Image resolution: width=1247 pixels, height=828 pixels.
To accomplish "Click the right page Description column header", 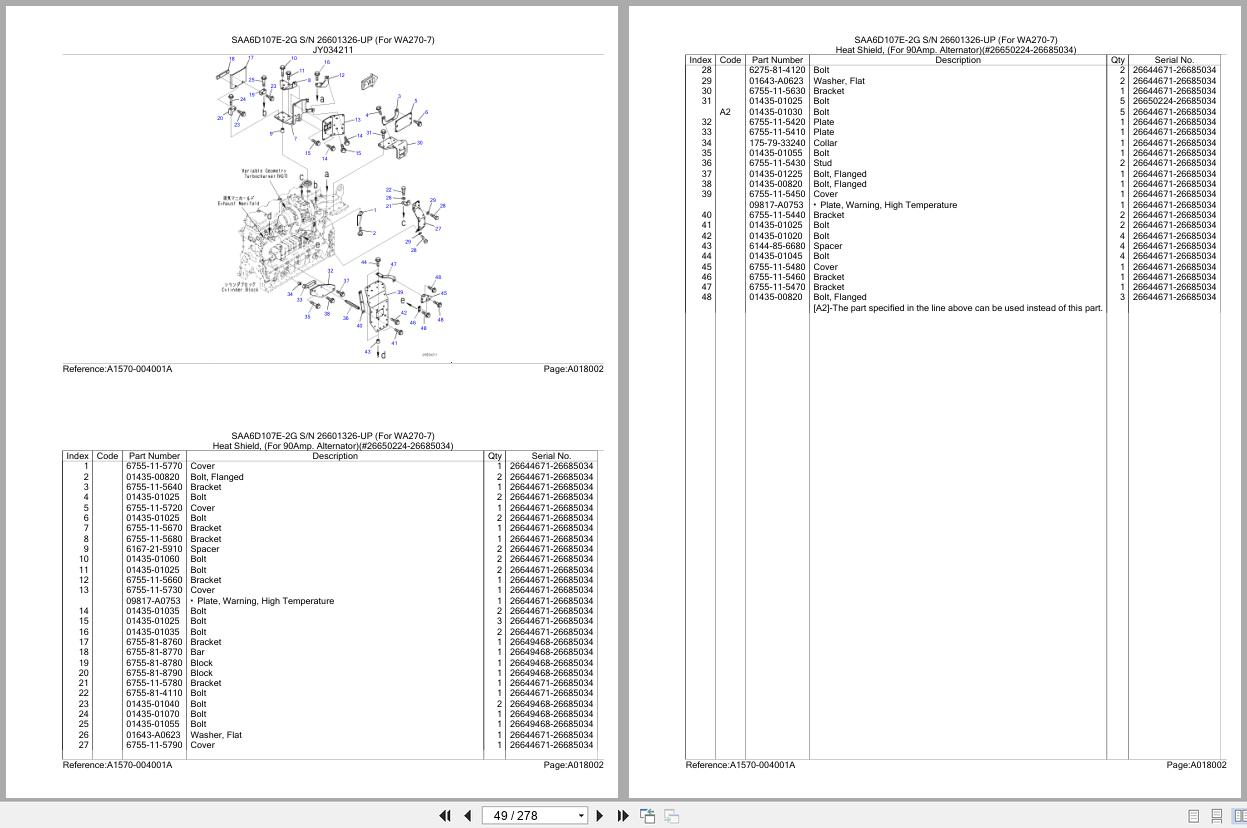I will pyautogui.click(x=958, y=60).
